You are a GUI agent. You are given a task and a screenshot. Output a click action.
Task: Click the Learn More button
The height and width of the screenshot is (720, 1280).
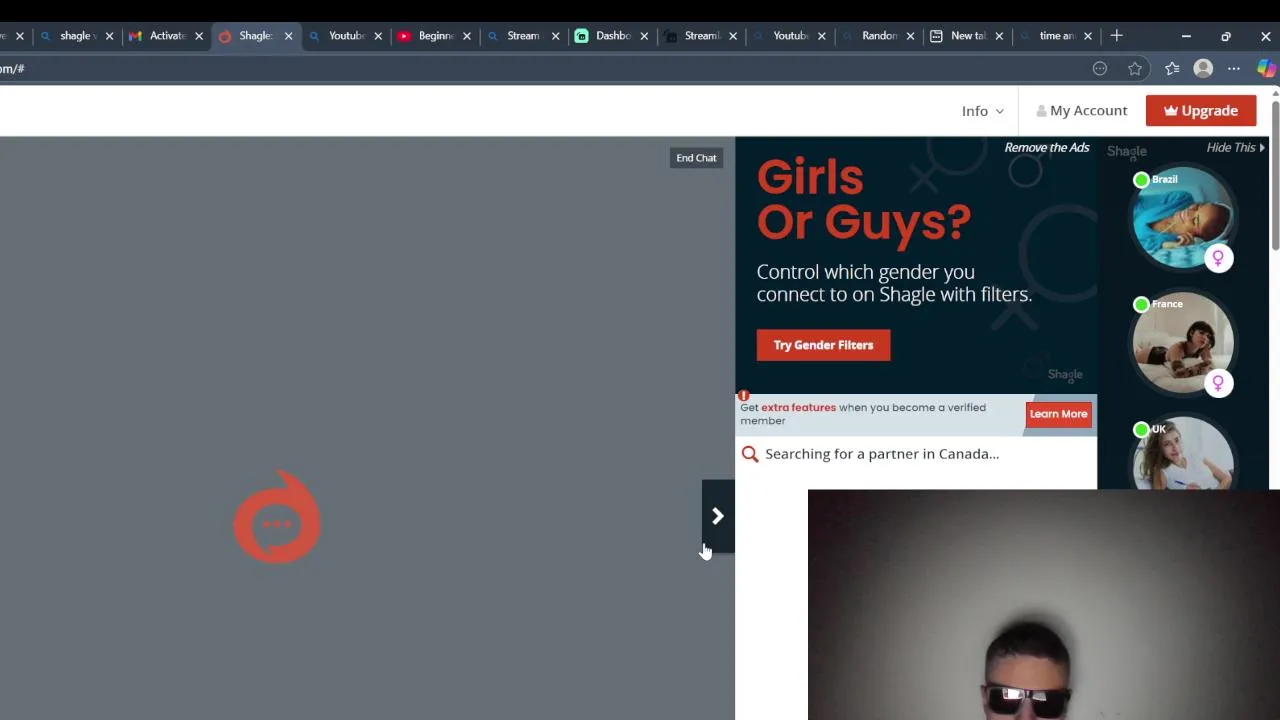pyautogui.click(x=1058, y=414)
